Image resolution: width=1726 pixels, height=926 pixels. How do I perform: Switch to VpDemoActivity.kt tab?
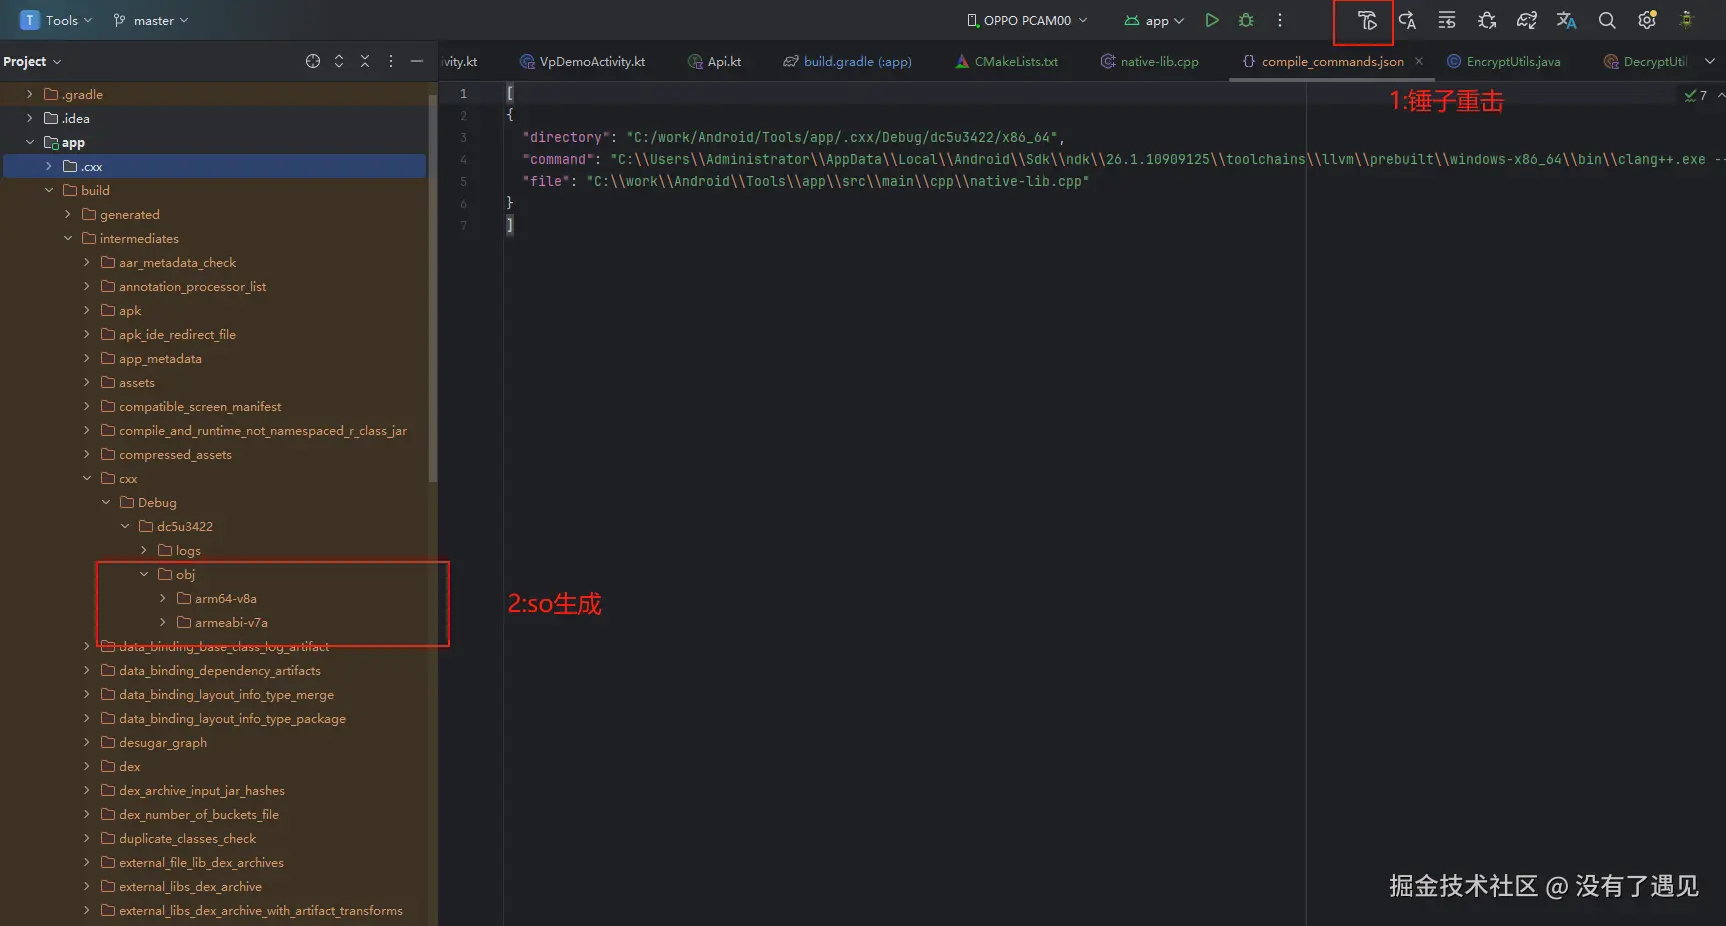click(x=583, y=61)
